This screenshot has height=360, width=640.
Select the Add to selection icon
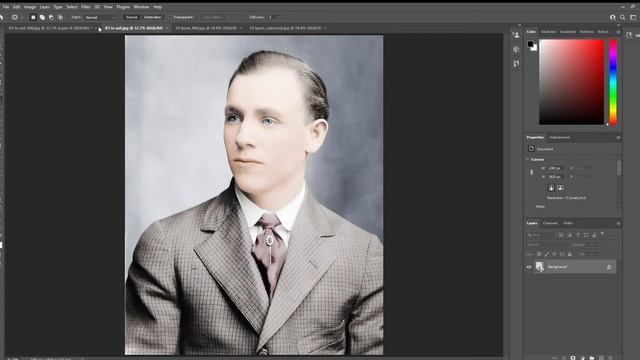click(42, 18)
